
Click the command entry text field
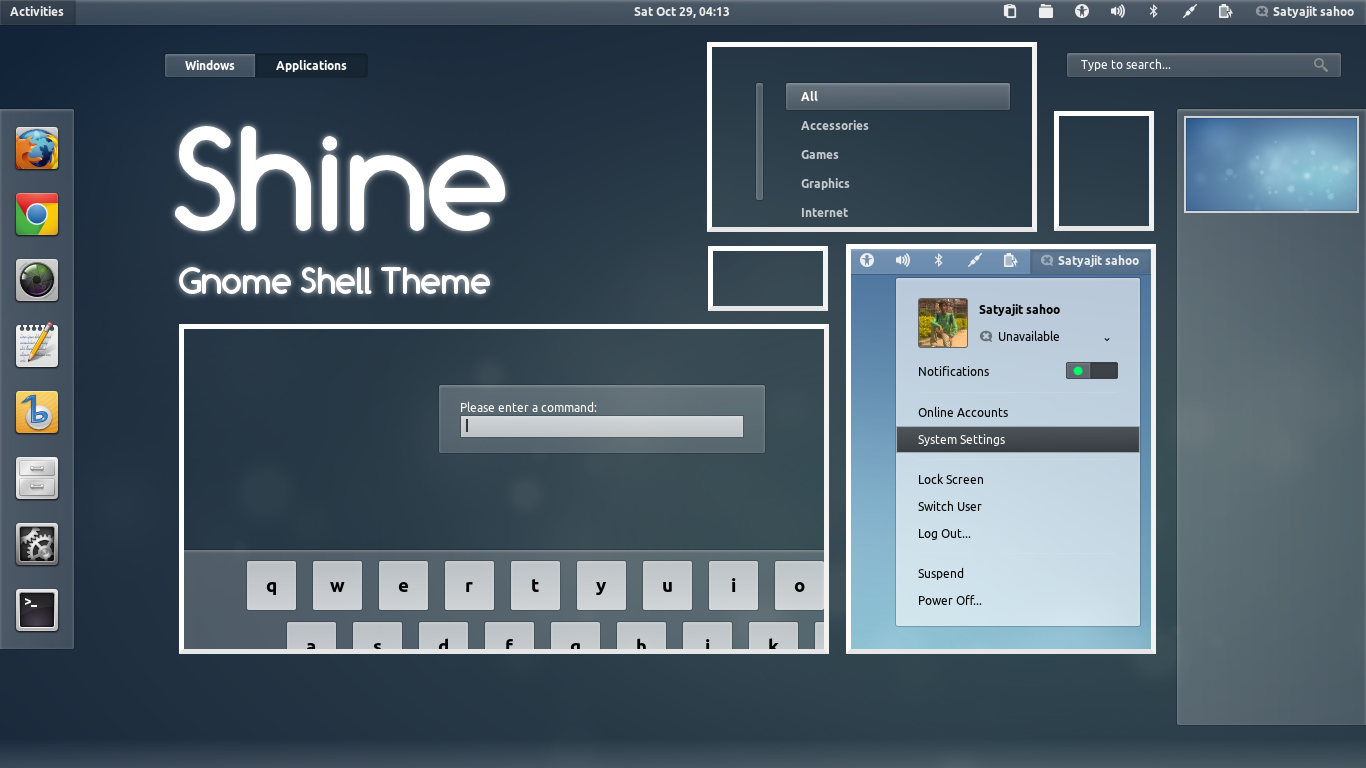(x=602, y=427)
